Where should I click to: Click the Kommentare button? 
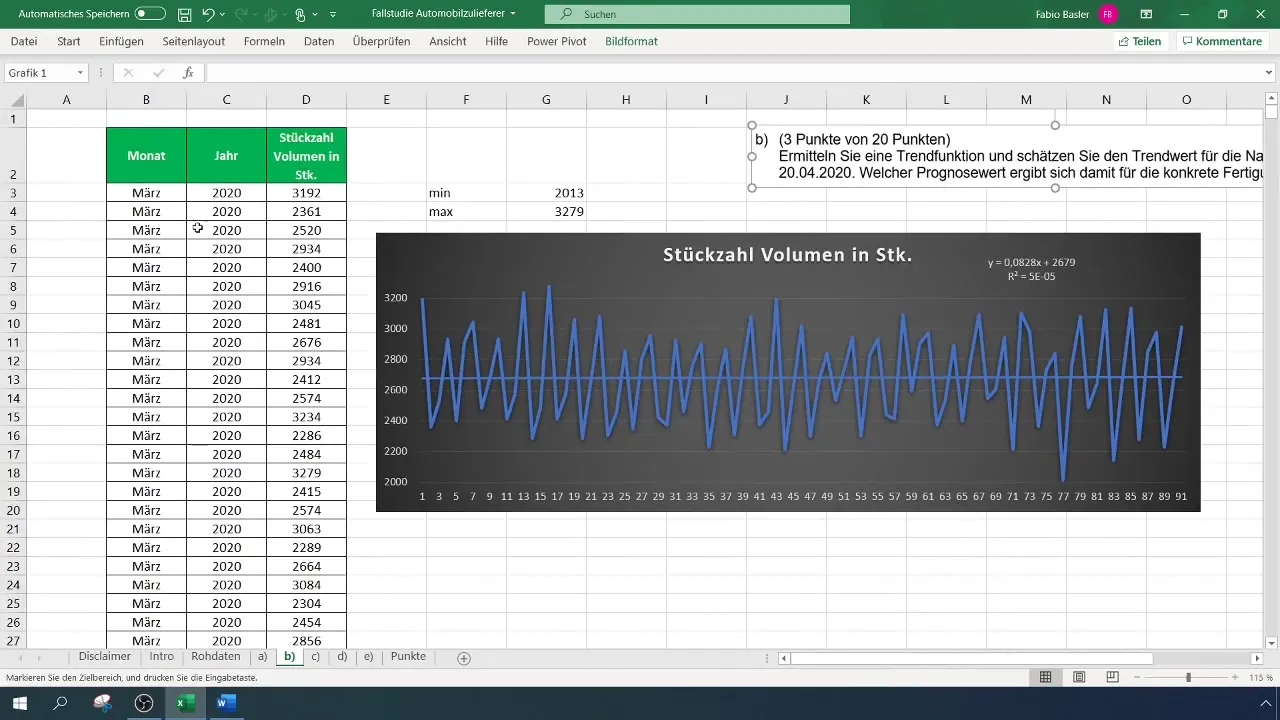click(1221, 41)
